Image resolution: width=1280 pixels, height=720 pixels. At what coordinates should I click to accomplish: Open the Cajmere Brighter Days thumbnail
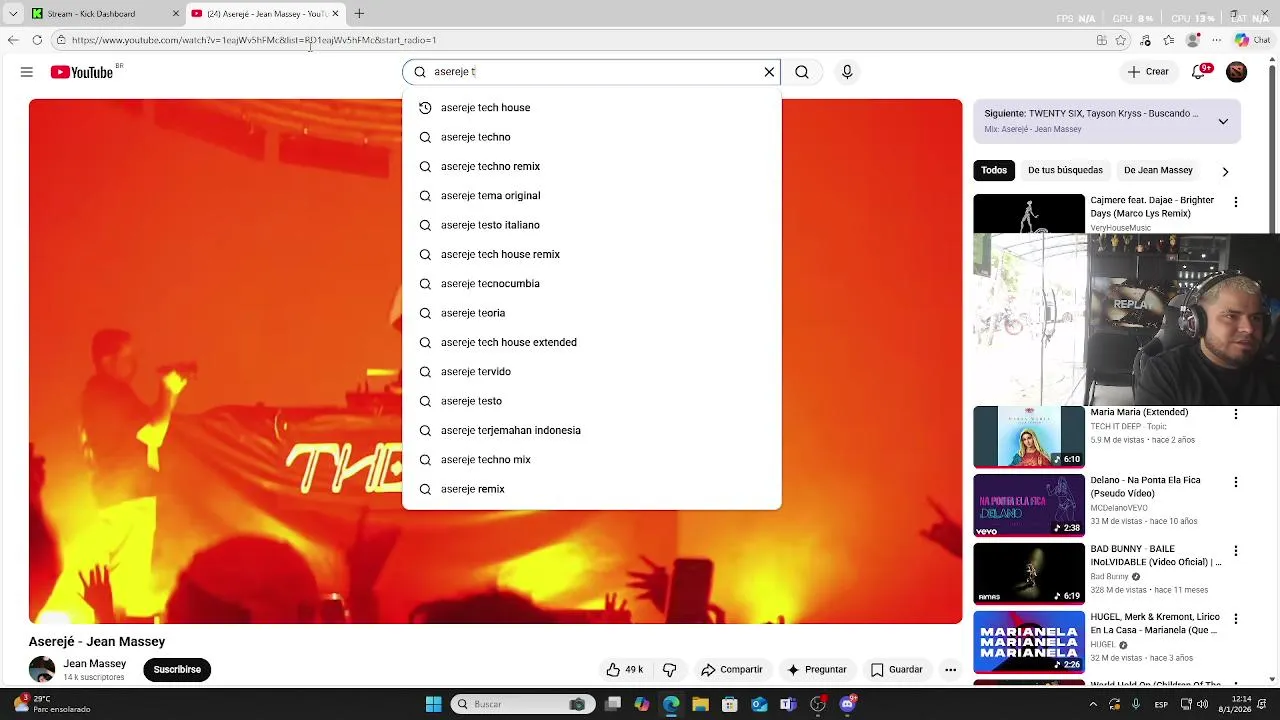[1029, 214]
